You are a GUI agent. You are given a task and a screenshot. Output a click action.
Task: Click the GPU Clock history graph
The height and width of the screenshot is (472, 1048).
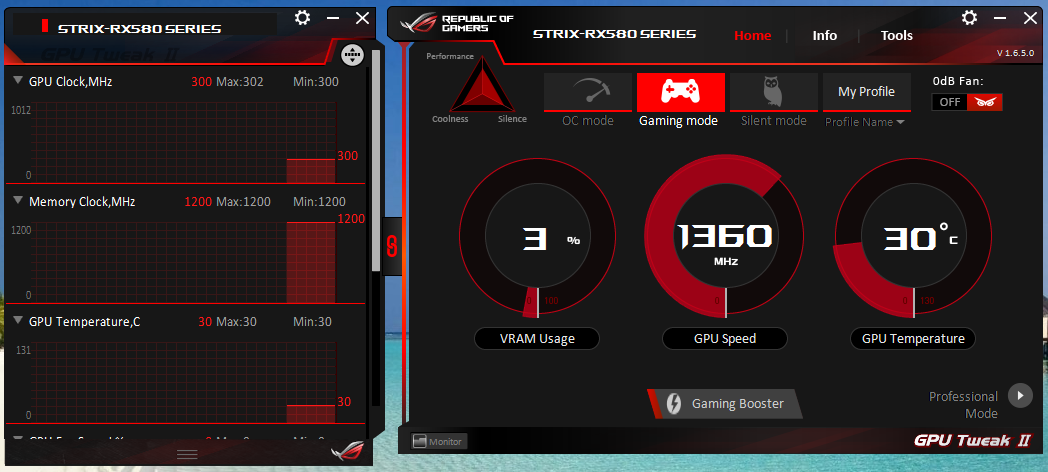tap(184, 142)
